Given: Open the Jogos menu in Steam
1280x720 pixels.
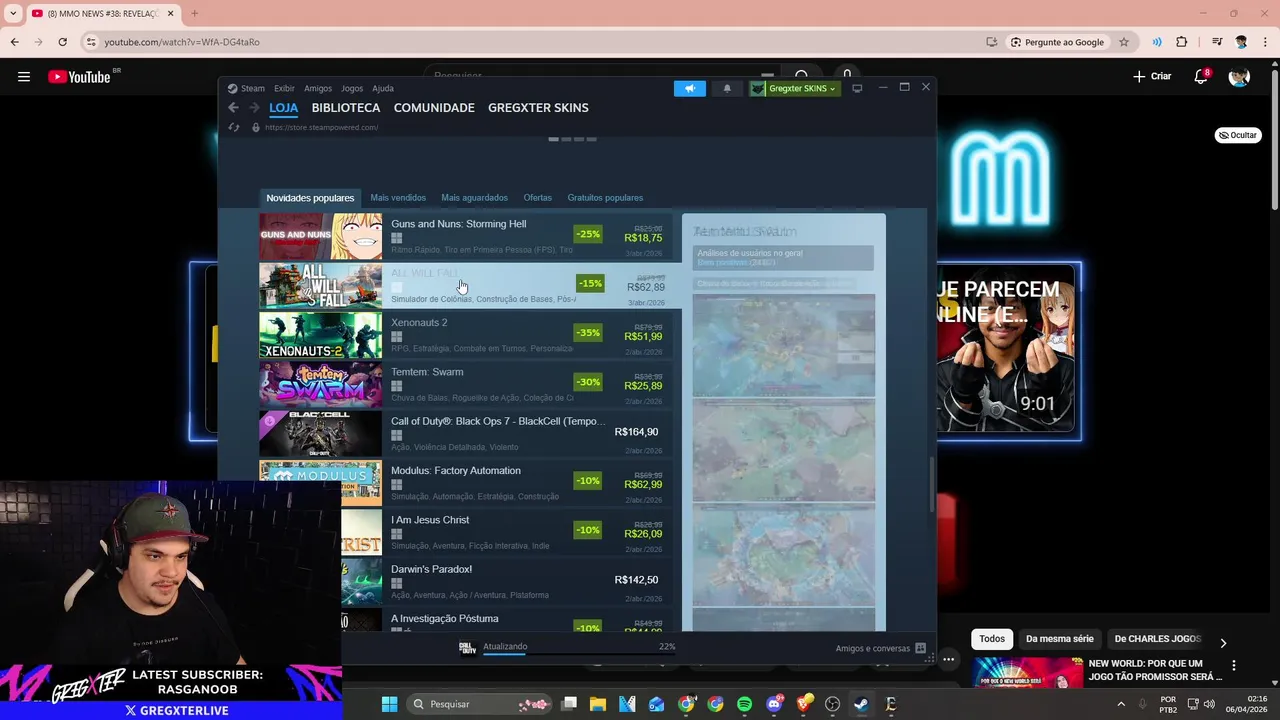Looking at the screenshot, I should (x=352, y=88).
